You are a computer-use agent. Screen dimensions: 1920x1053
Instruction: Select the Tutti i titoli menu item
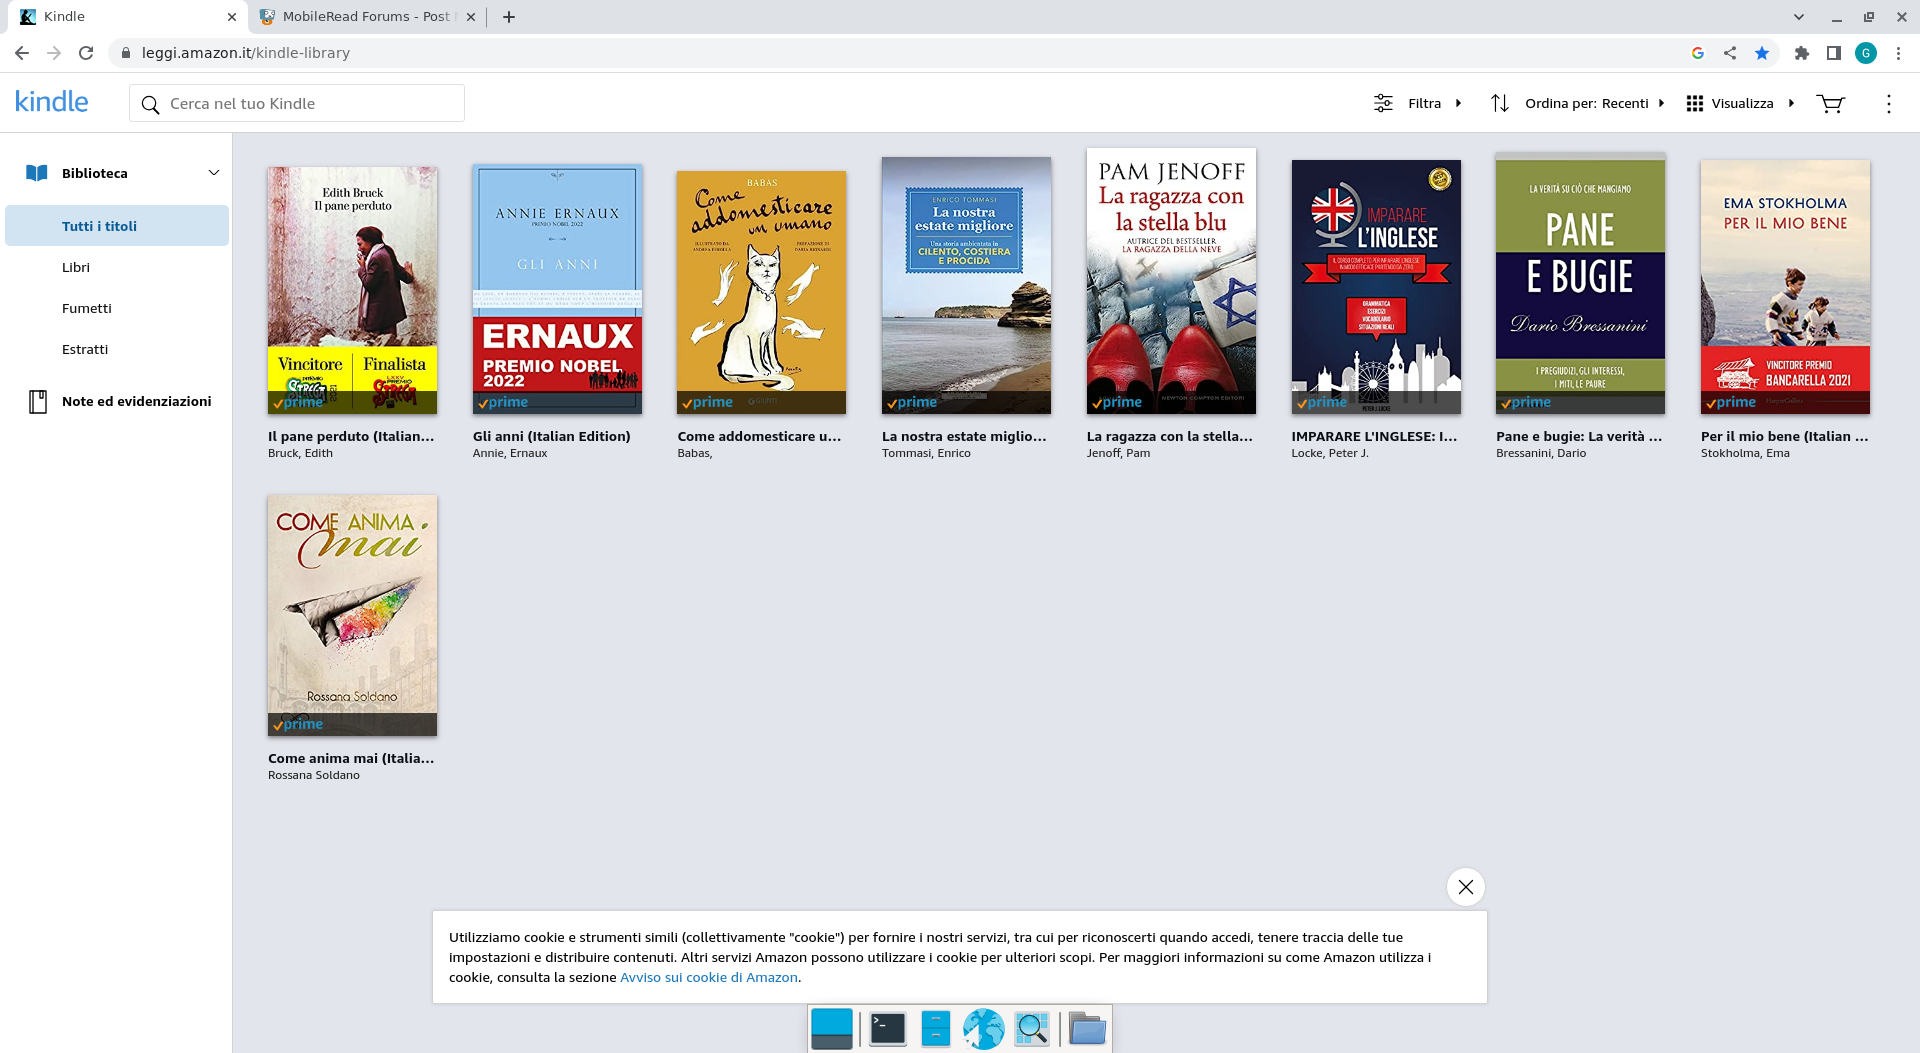117,226
